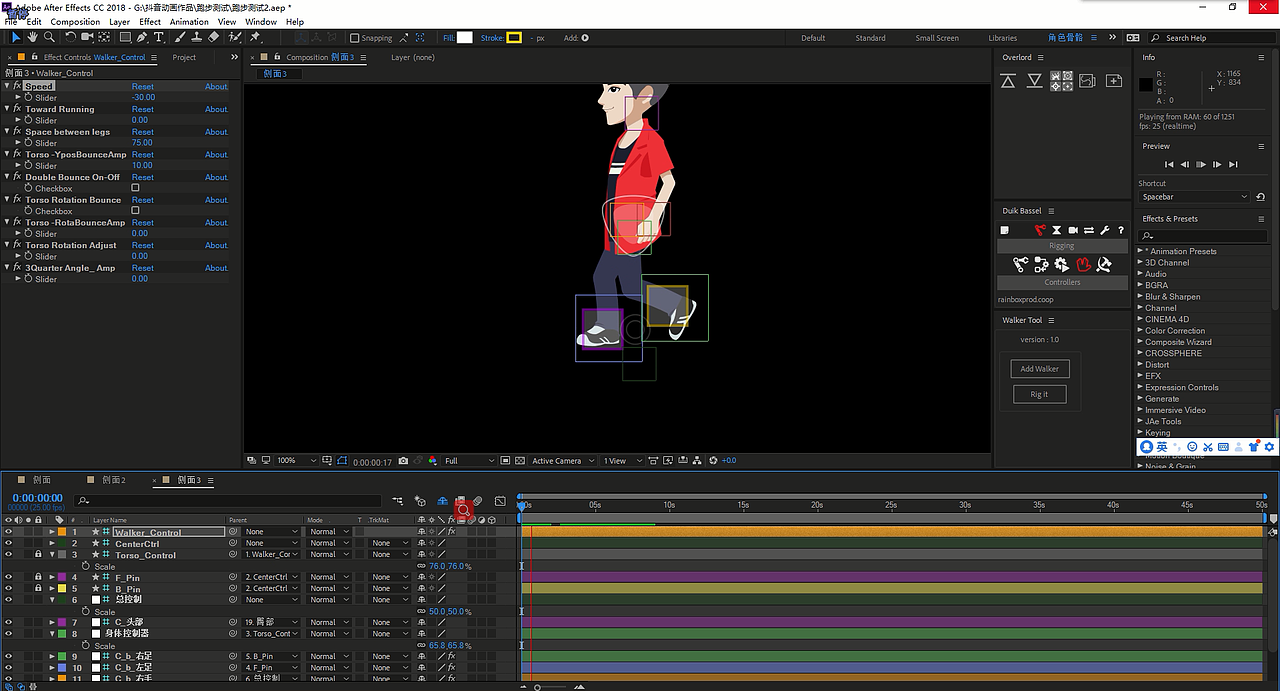This screenshot has width=1280, height=691.
Task: Hide the F_Pin layer eye icon
Action: click(x=8, y=577)
